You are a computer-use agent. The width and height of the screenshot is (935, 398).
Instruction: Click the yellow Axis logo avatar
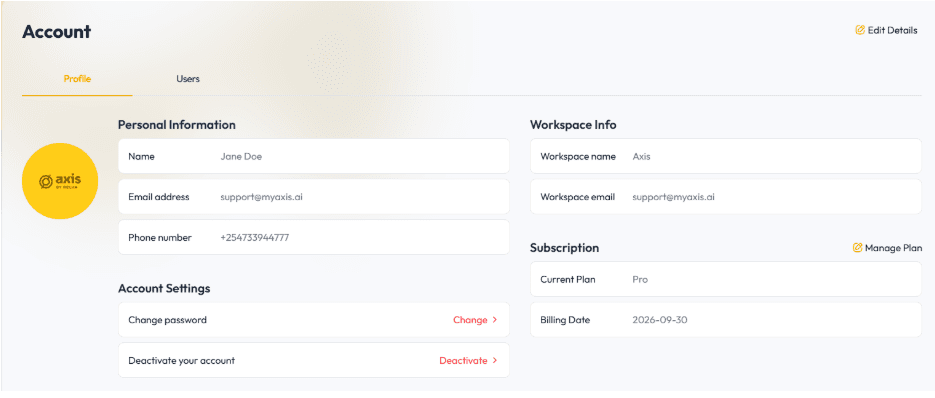pos(60,181)
